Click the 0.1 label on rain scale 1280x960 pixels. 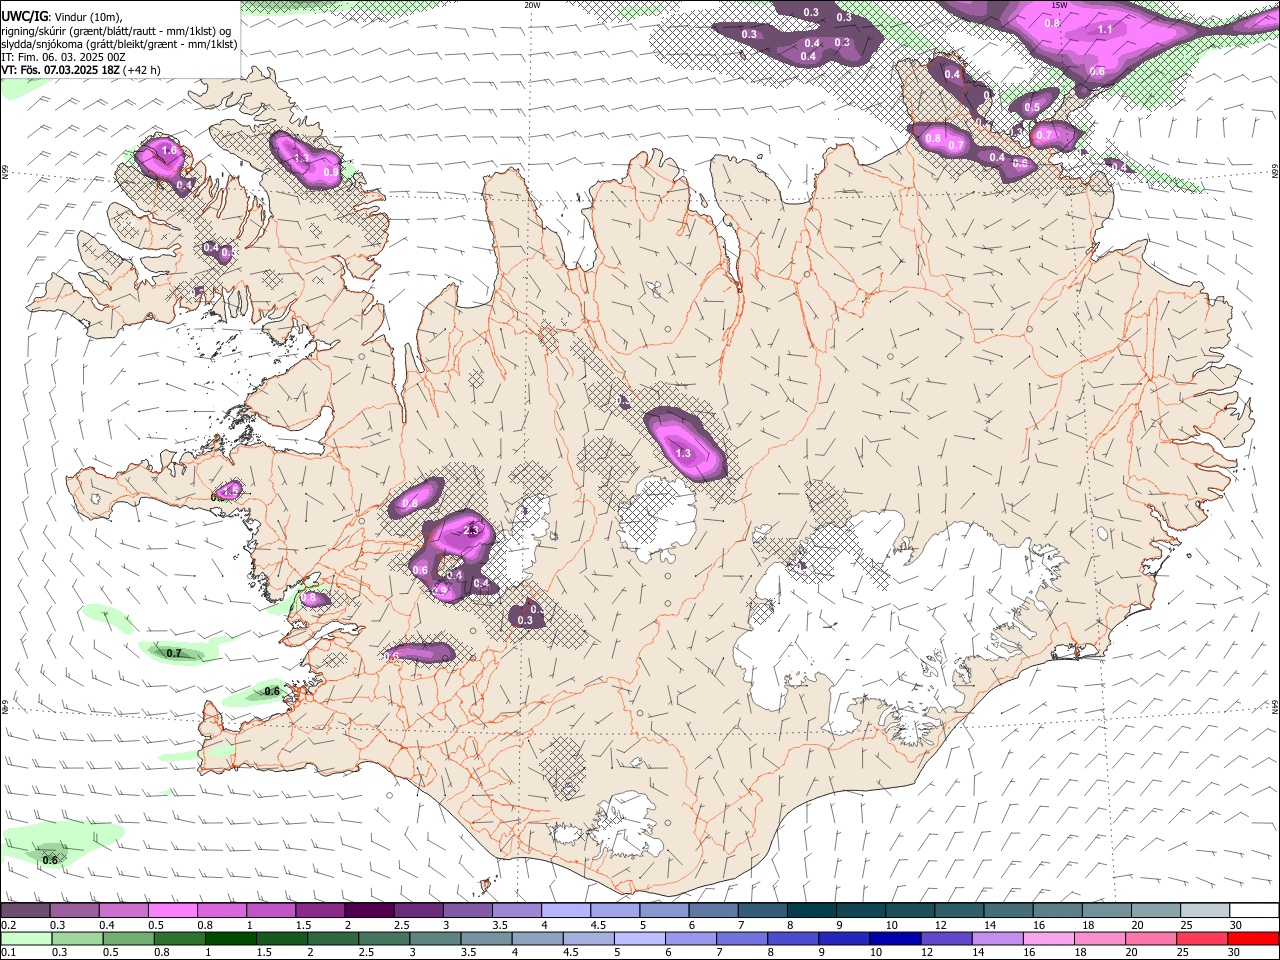pos(8,953)
